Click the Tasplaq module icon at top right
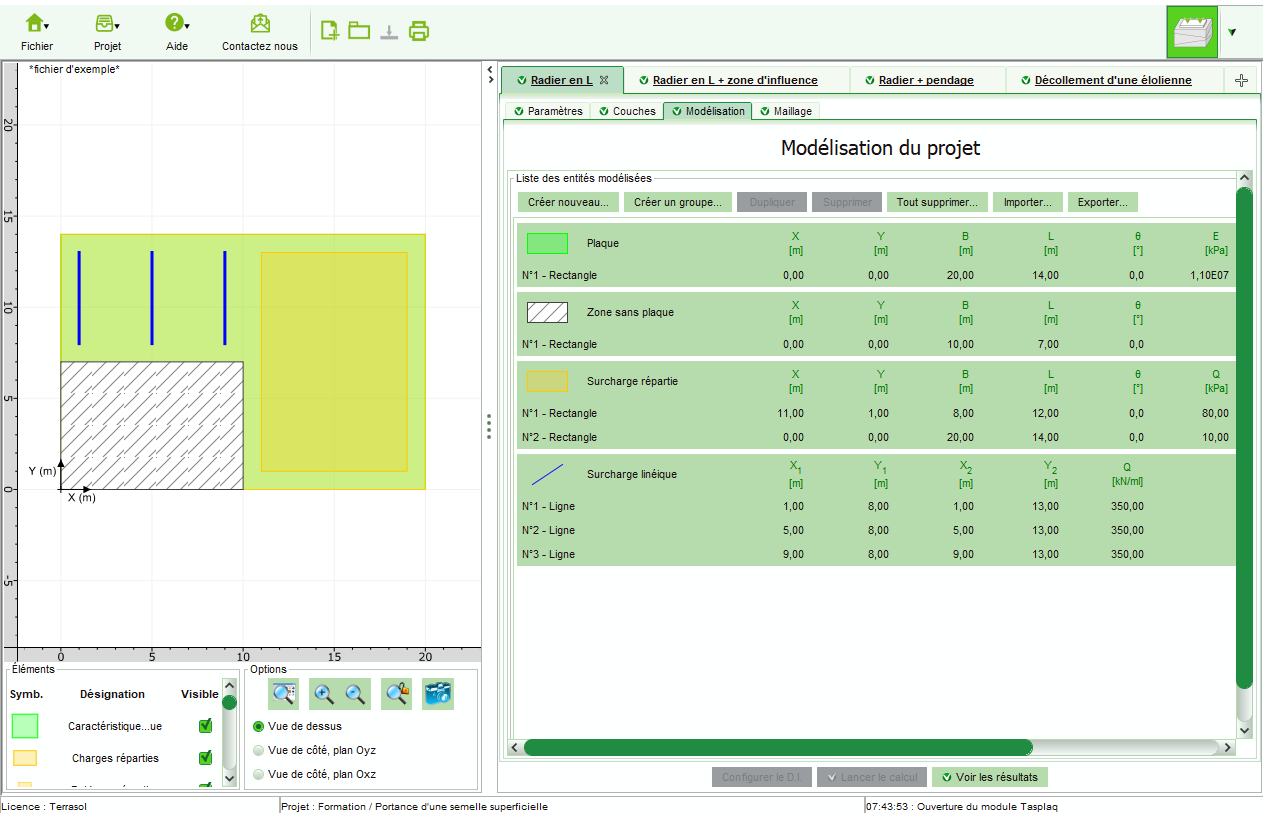The width and height of the screenshot is (1263, 813). [x=1192, y=31]
